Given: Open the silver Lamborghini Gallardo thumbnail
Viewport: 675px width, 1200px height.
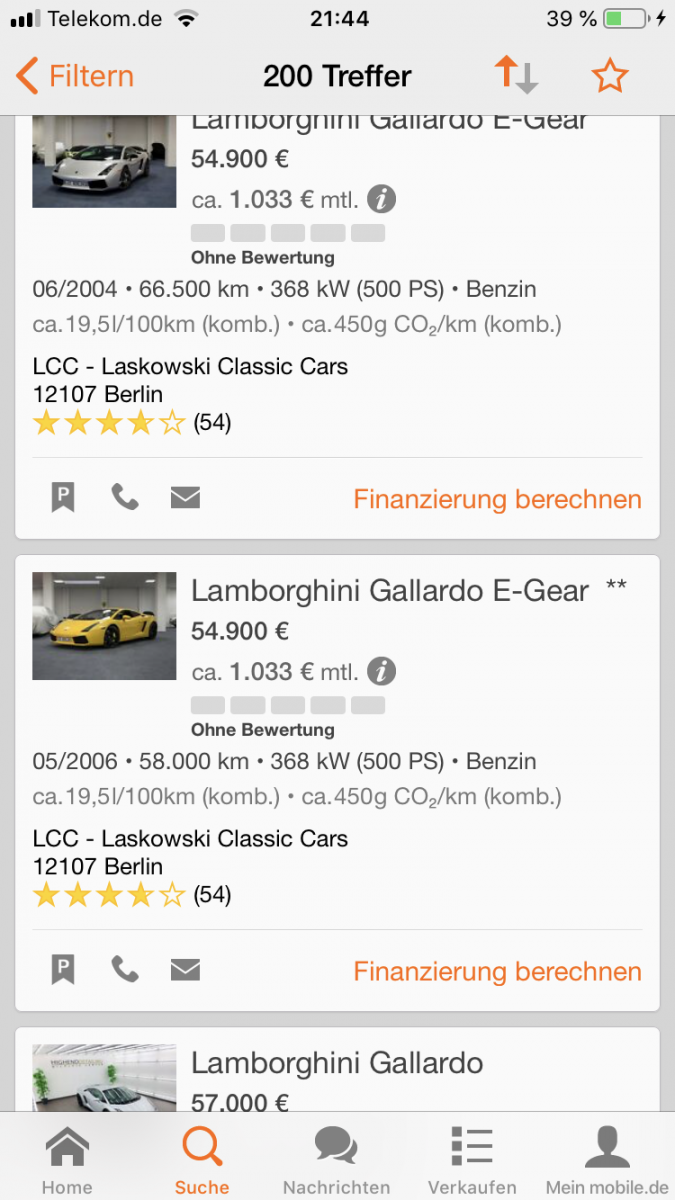Looking at the screenshot, I should tap(104, 160).
